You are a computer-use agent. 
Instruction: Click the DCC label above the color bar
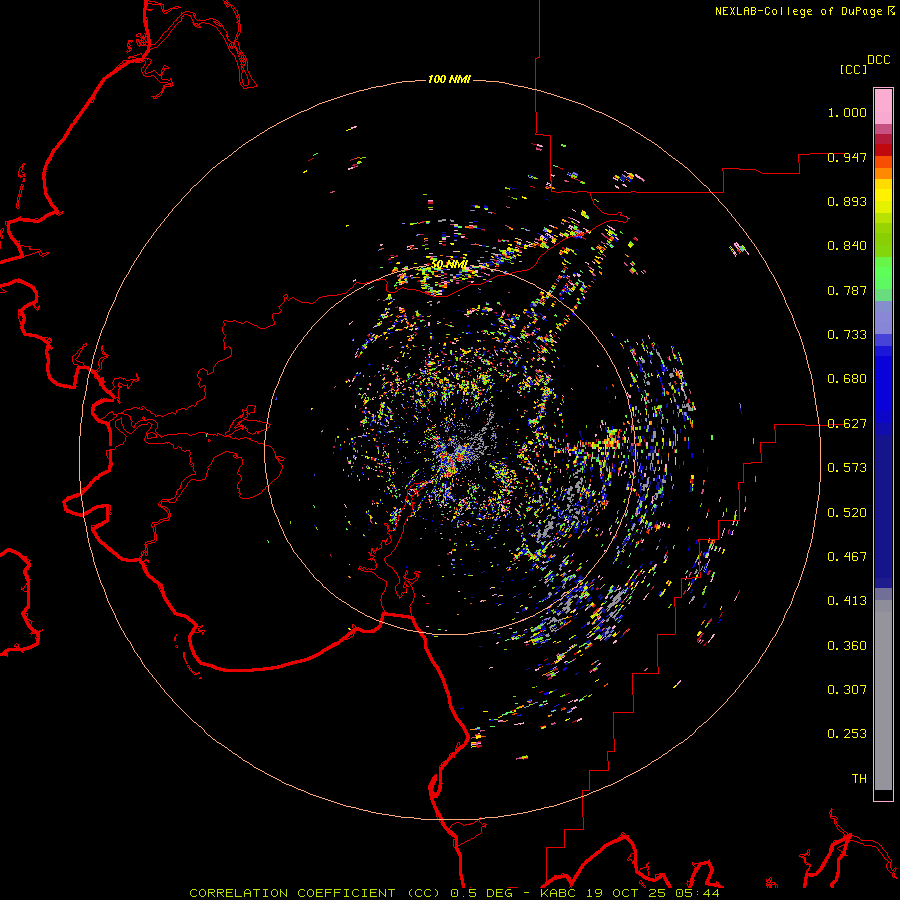tap(878, 60)
